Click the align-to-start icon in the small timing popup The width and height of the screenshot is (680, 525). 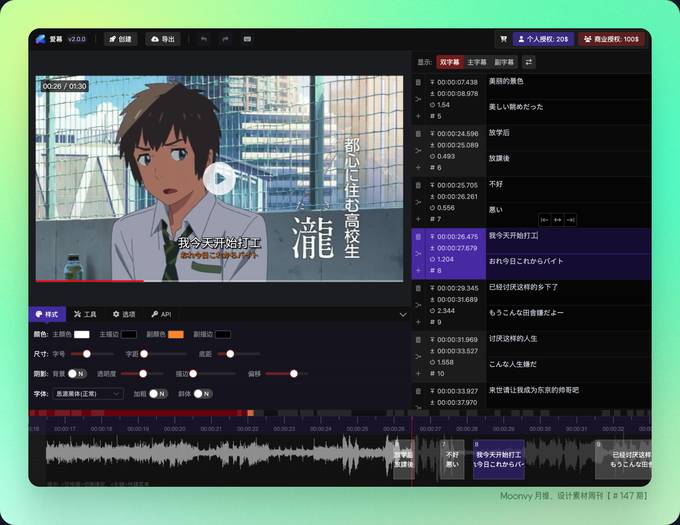[x=544, y=220]
